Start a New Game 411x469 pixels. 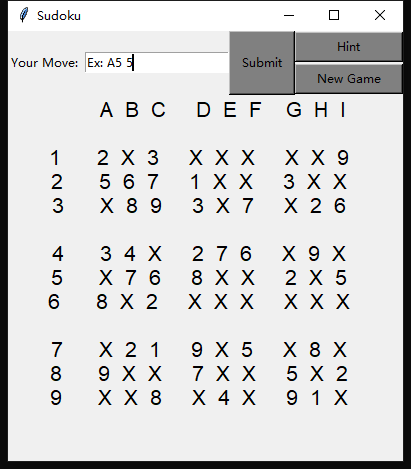[x=348, y=79]
